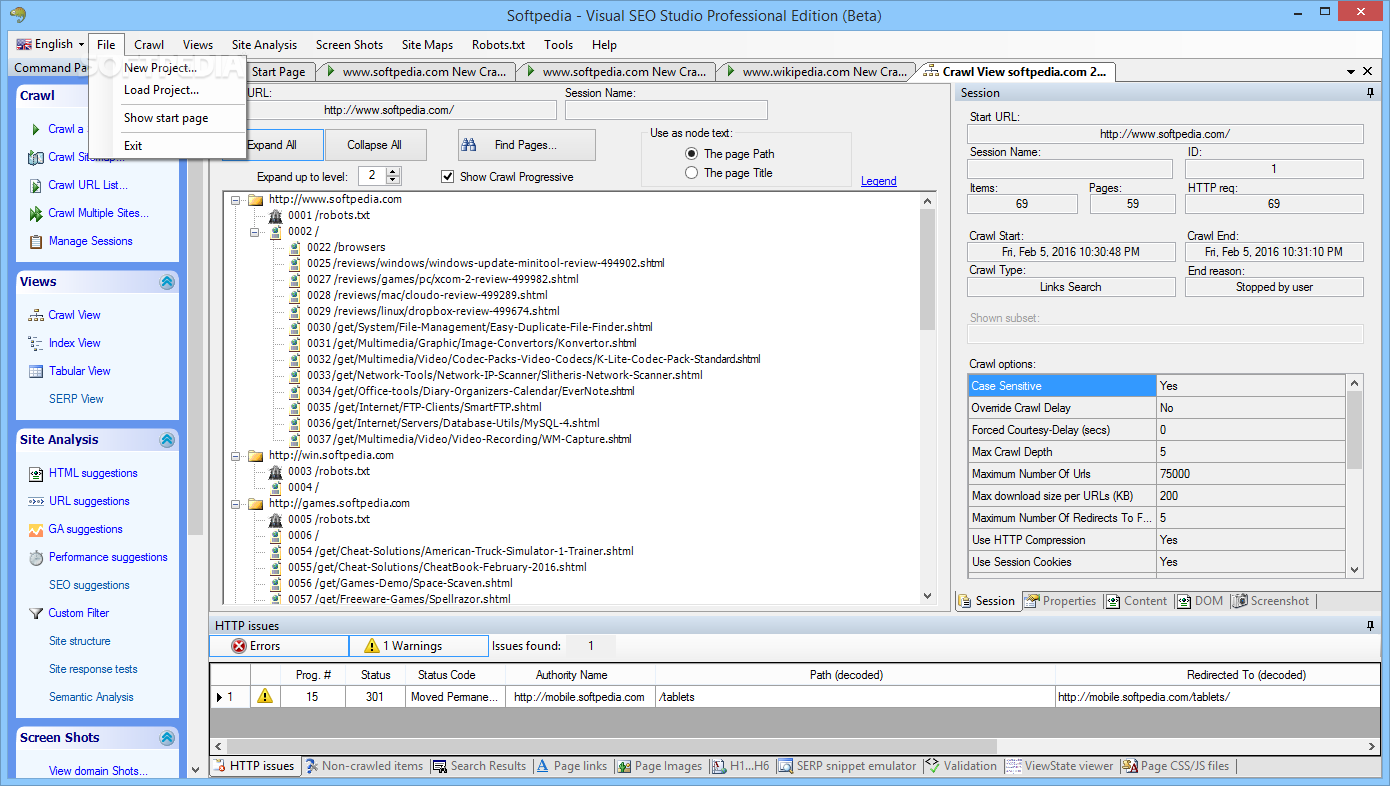Click the Screenshot tab icon

[1241, 601]
